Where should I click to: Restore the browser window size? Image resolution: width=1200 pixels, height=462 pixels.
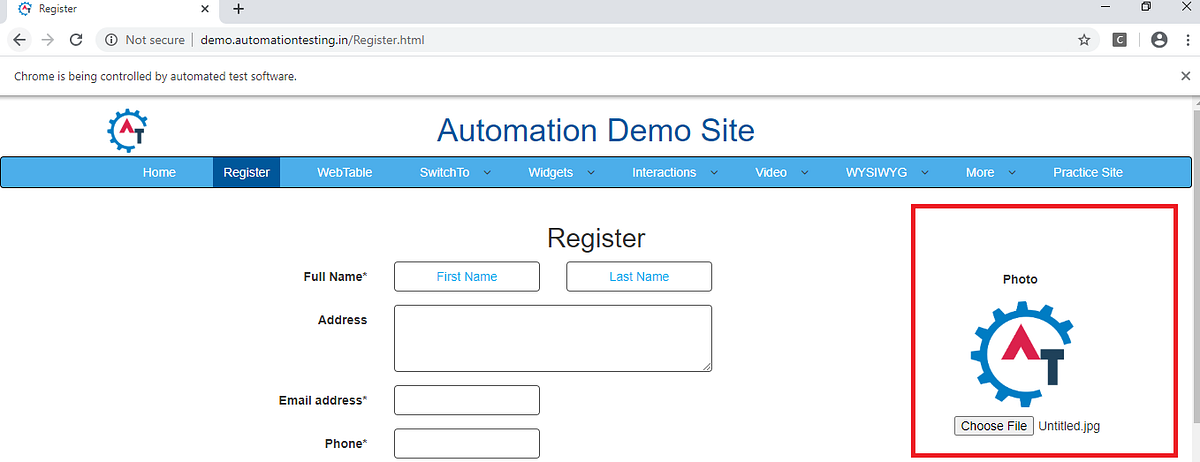tap(1146, 7)
